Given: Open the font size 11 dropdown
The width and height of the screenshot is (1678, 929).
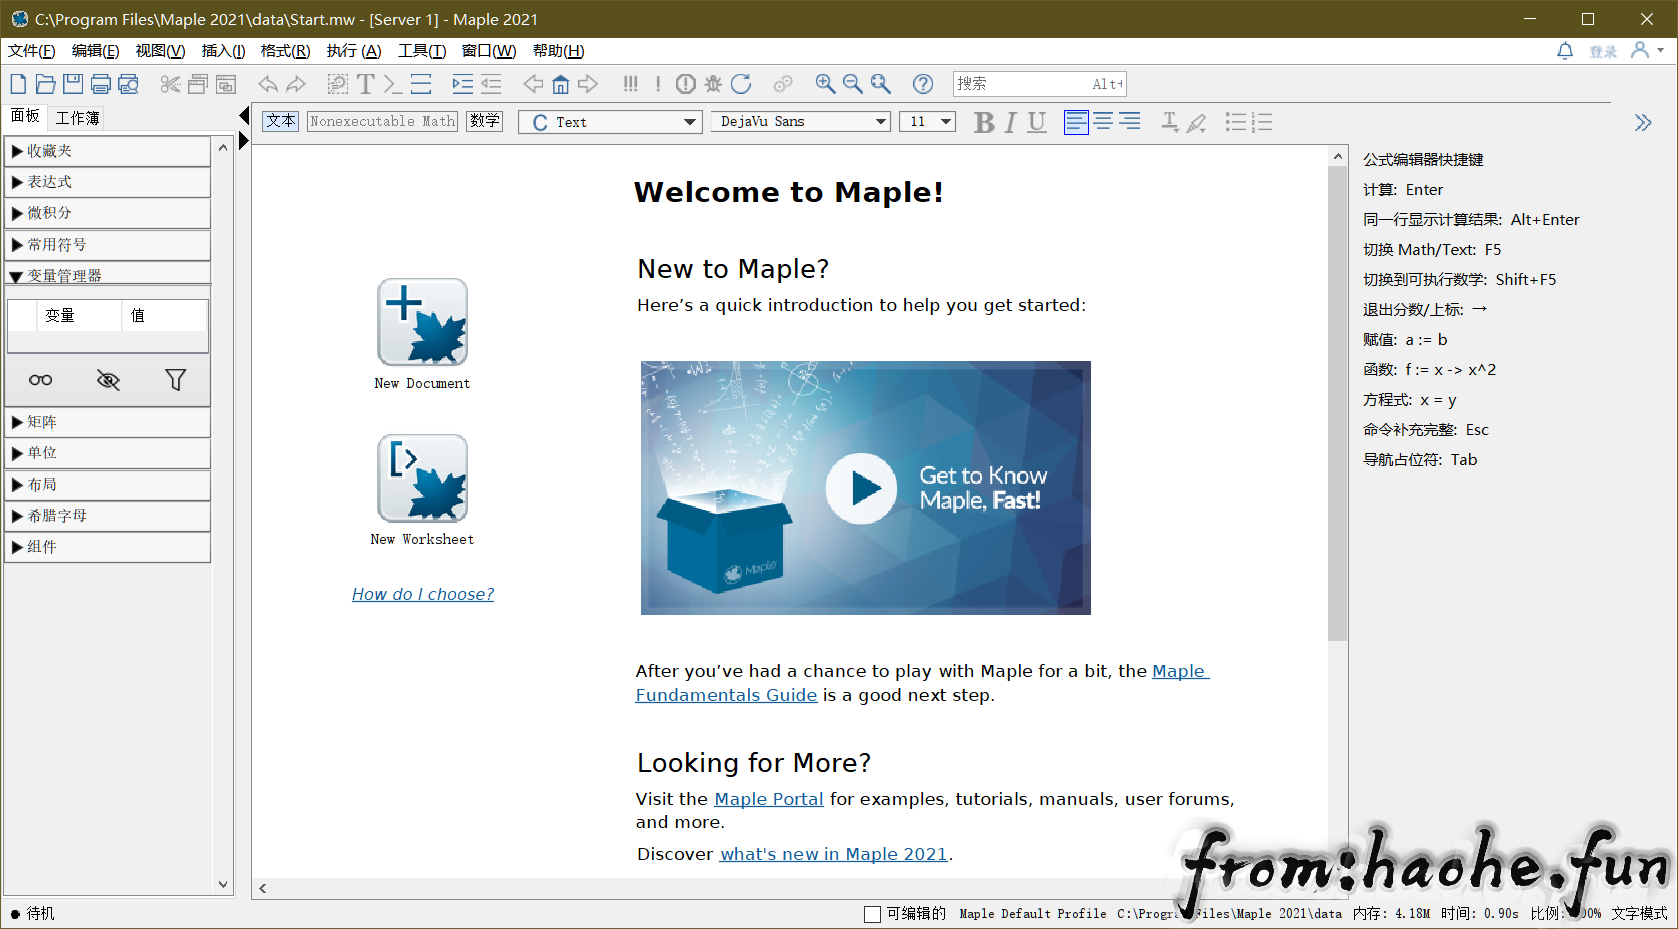Looking at the screenshot, I should 927,122.
